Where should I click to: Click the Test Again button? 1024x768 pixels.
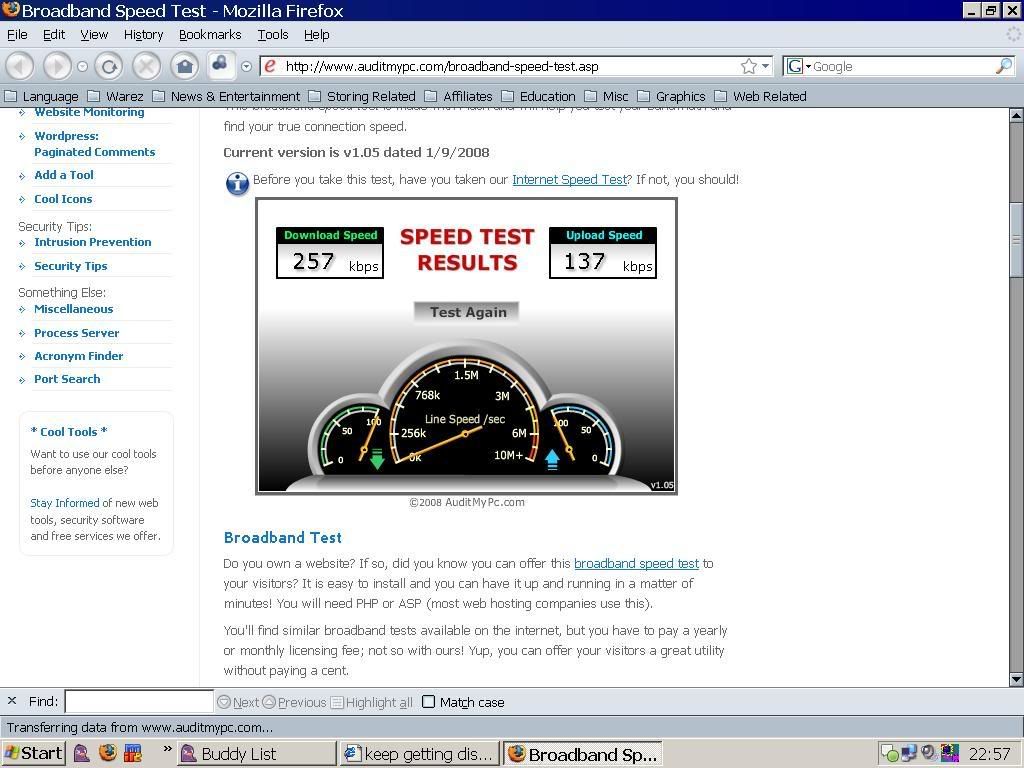467,312
